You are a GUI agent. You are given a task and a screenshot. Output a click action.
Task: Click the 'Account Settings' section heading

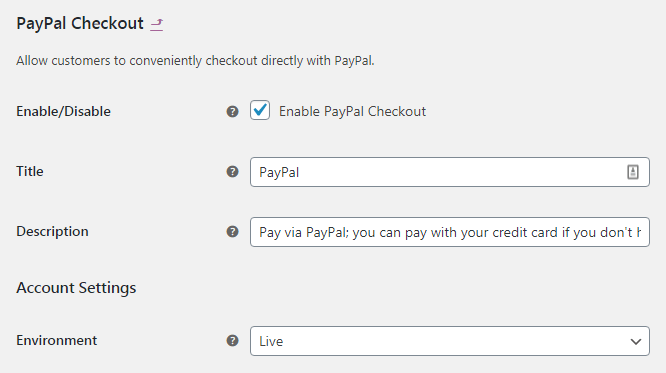76,288
